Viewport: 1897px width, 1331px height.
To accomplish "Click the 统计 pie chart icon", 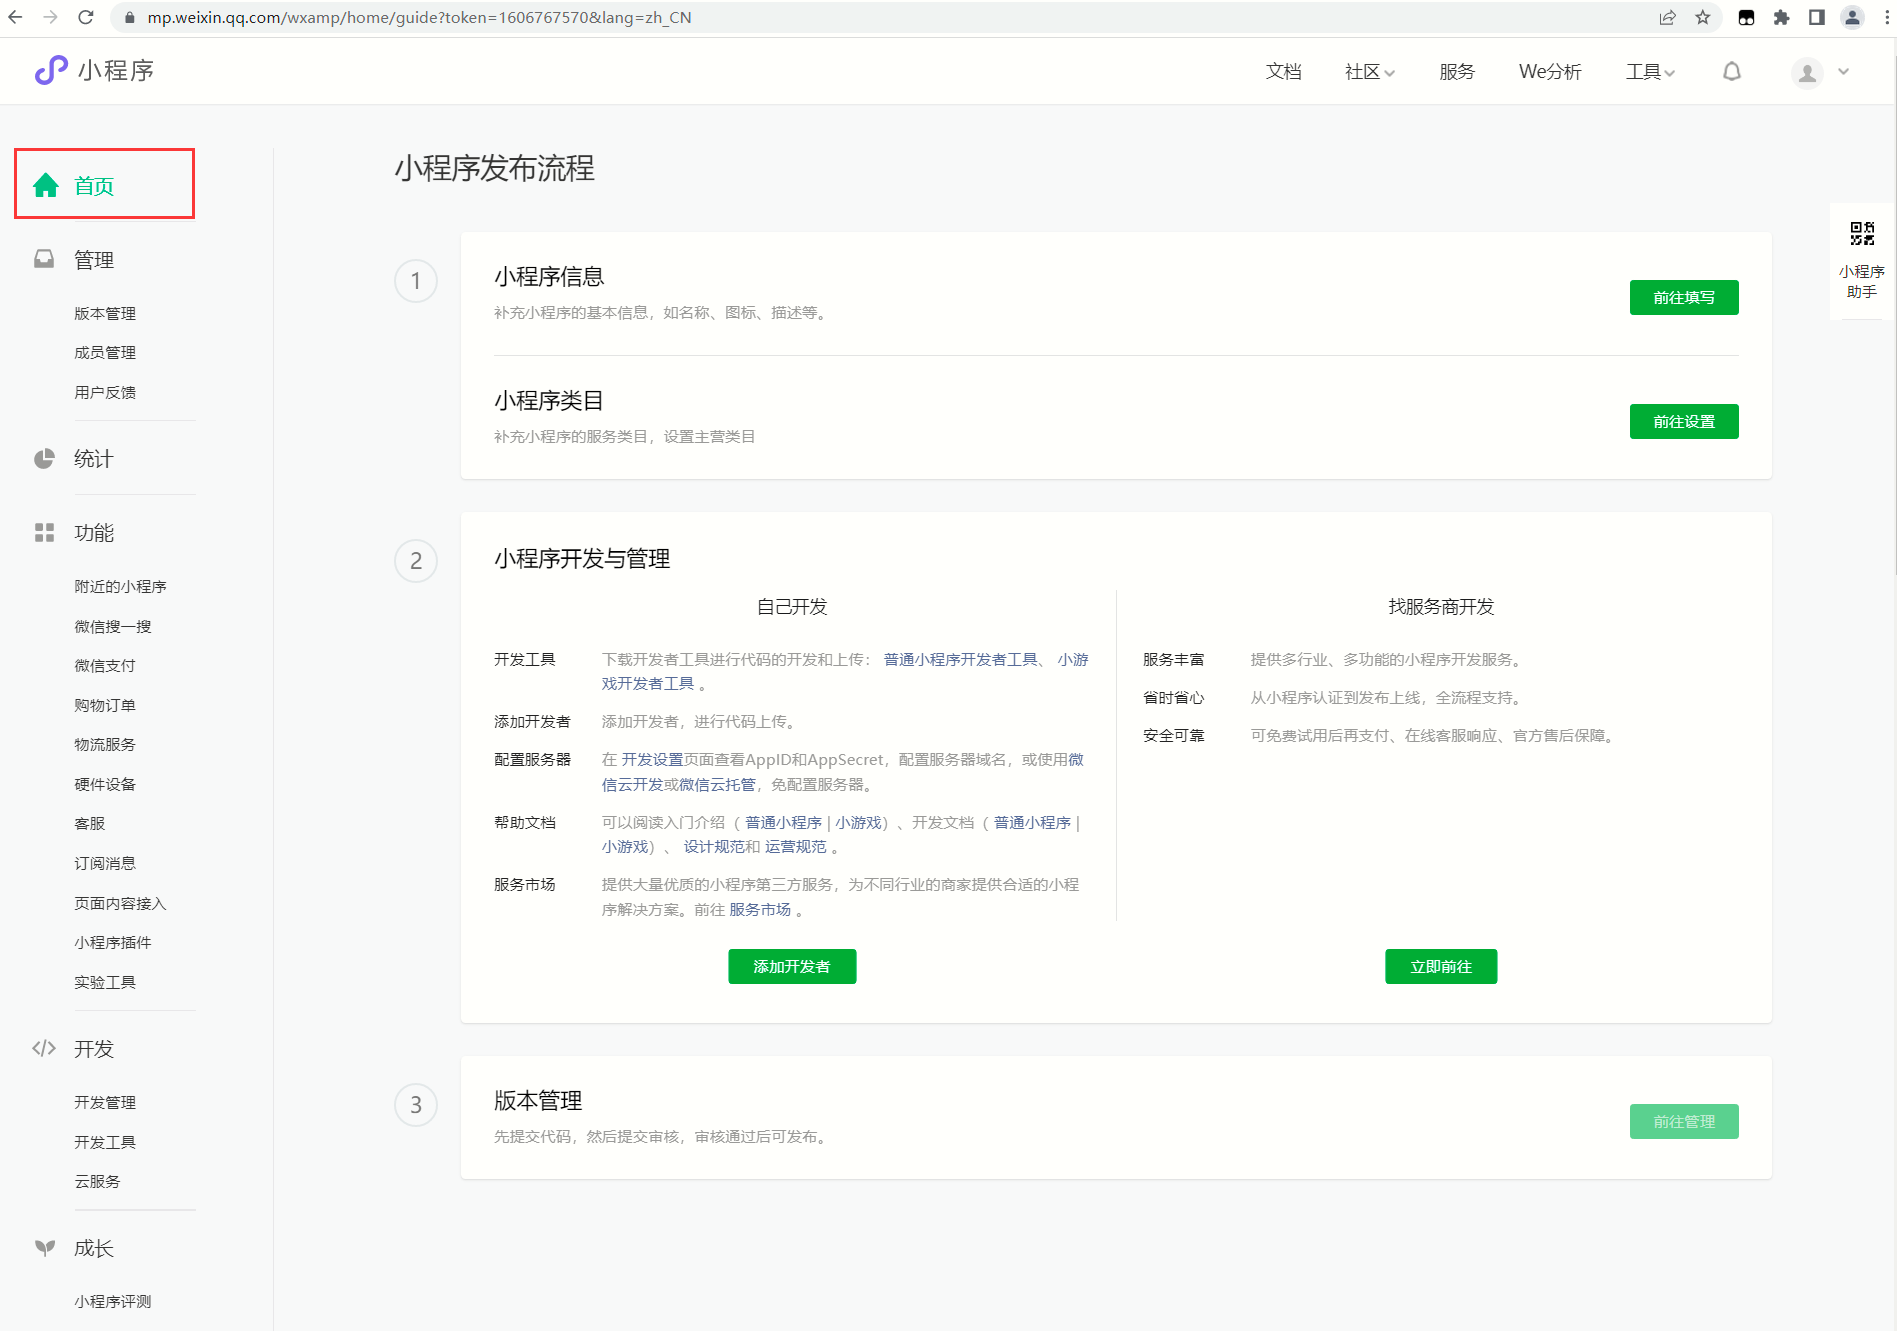I will [44, 459].
